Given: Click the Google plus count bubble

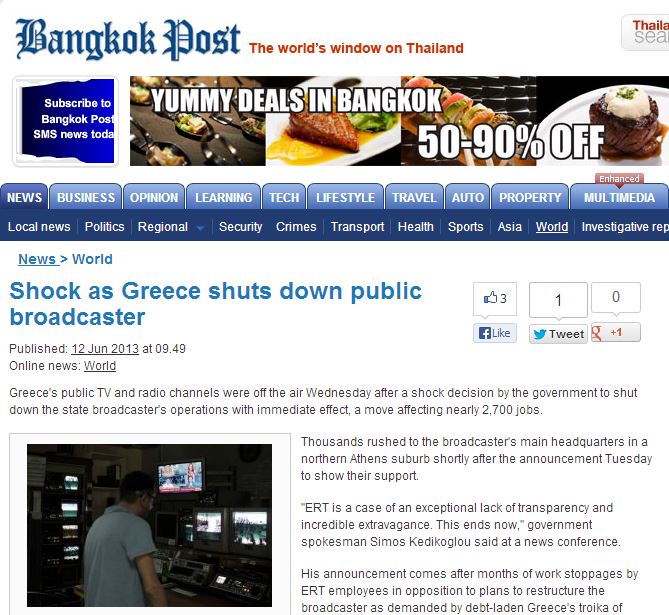Looking at the screenshot, I should click(x=616, y=297).
